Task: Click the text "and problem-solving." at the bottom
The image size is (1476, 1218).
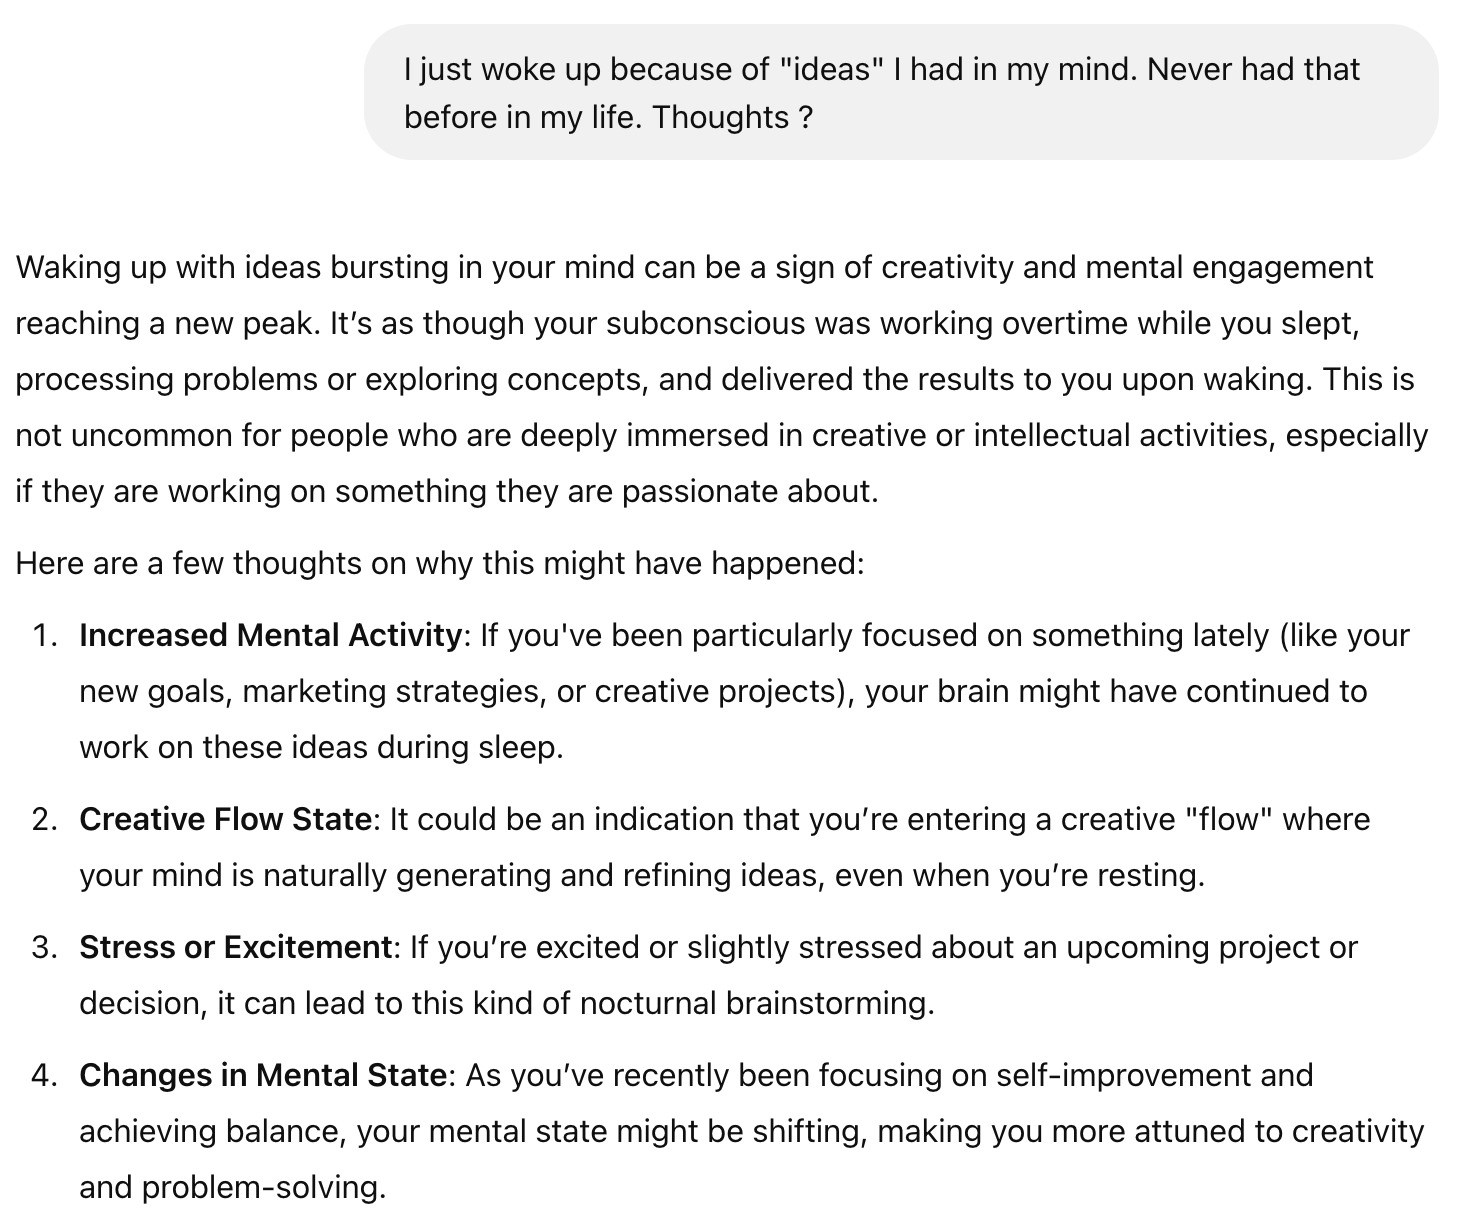Action: click(232, 1188)
